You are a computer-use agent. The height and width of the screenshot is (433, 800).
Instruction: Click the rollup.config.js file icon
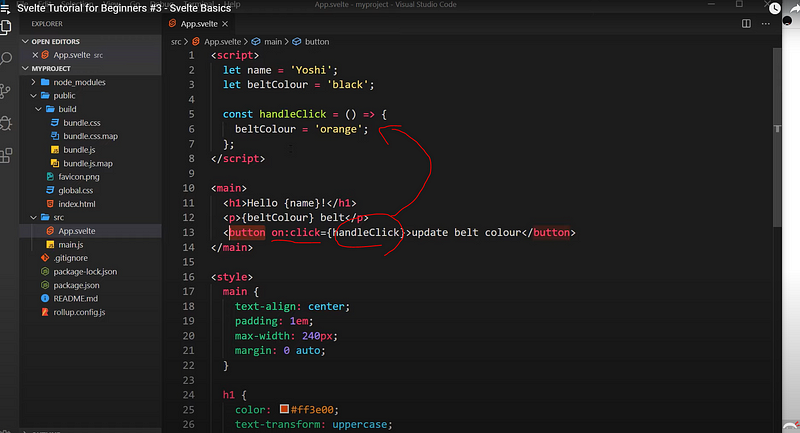tap(45, 312)
